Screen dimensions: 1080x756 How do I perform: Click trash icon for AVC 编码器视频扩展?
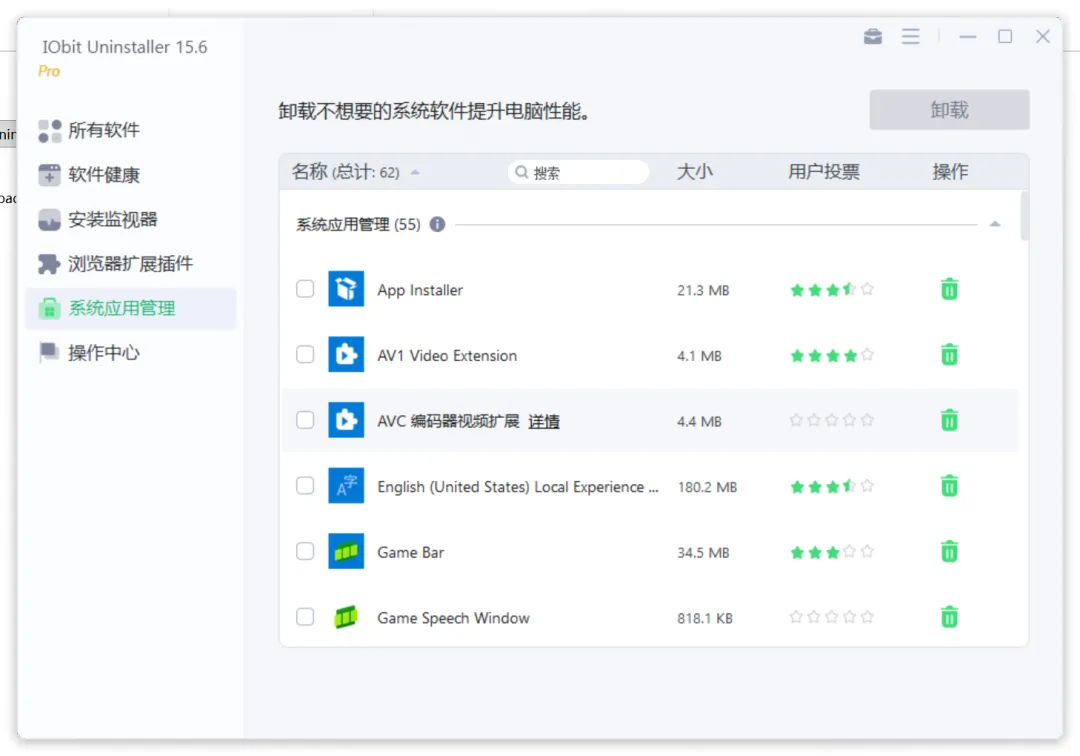949,420
